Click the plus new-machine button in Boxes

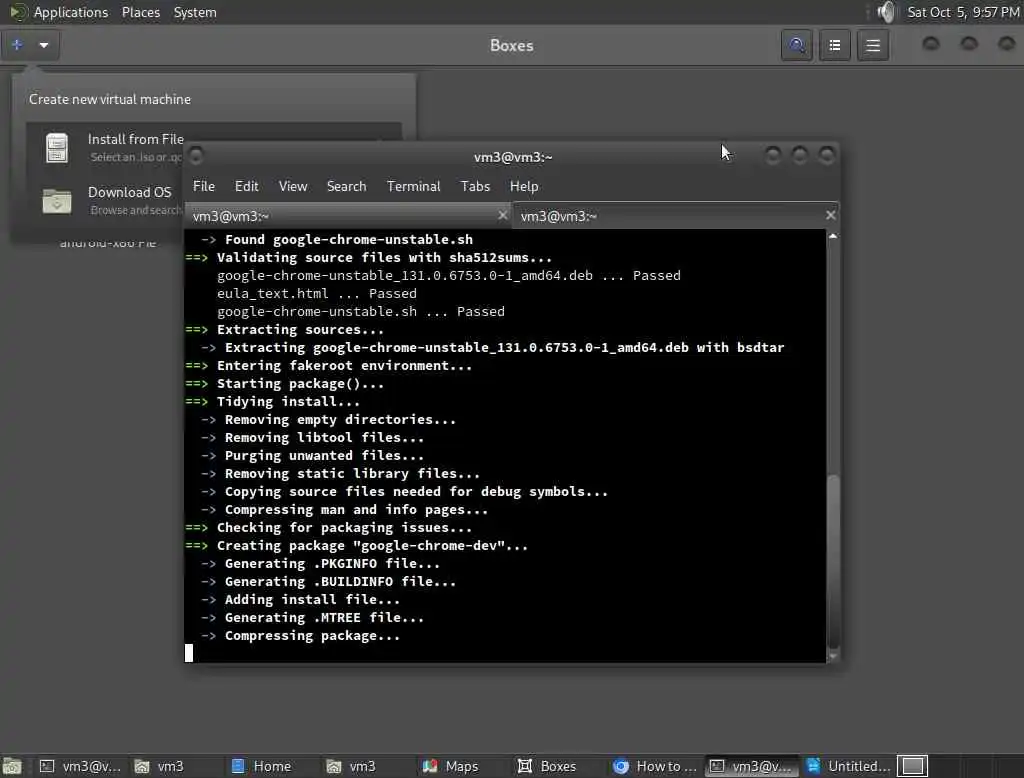tap(17, 45)
